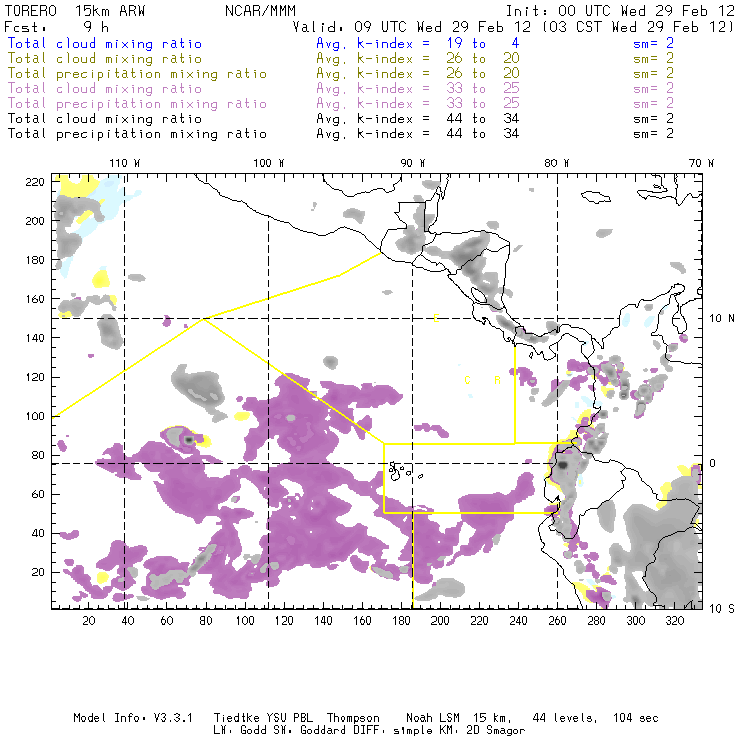The image size is (740, 740).
Task: Click the purple 'Total precipitation mixing ratio' legend label
Action: [x=137, y=104]
